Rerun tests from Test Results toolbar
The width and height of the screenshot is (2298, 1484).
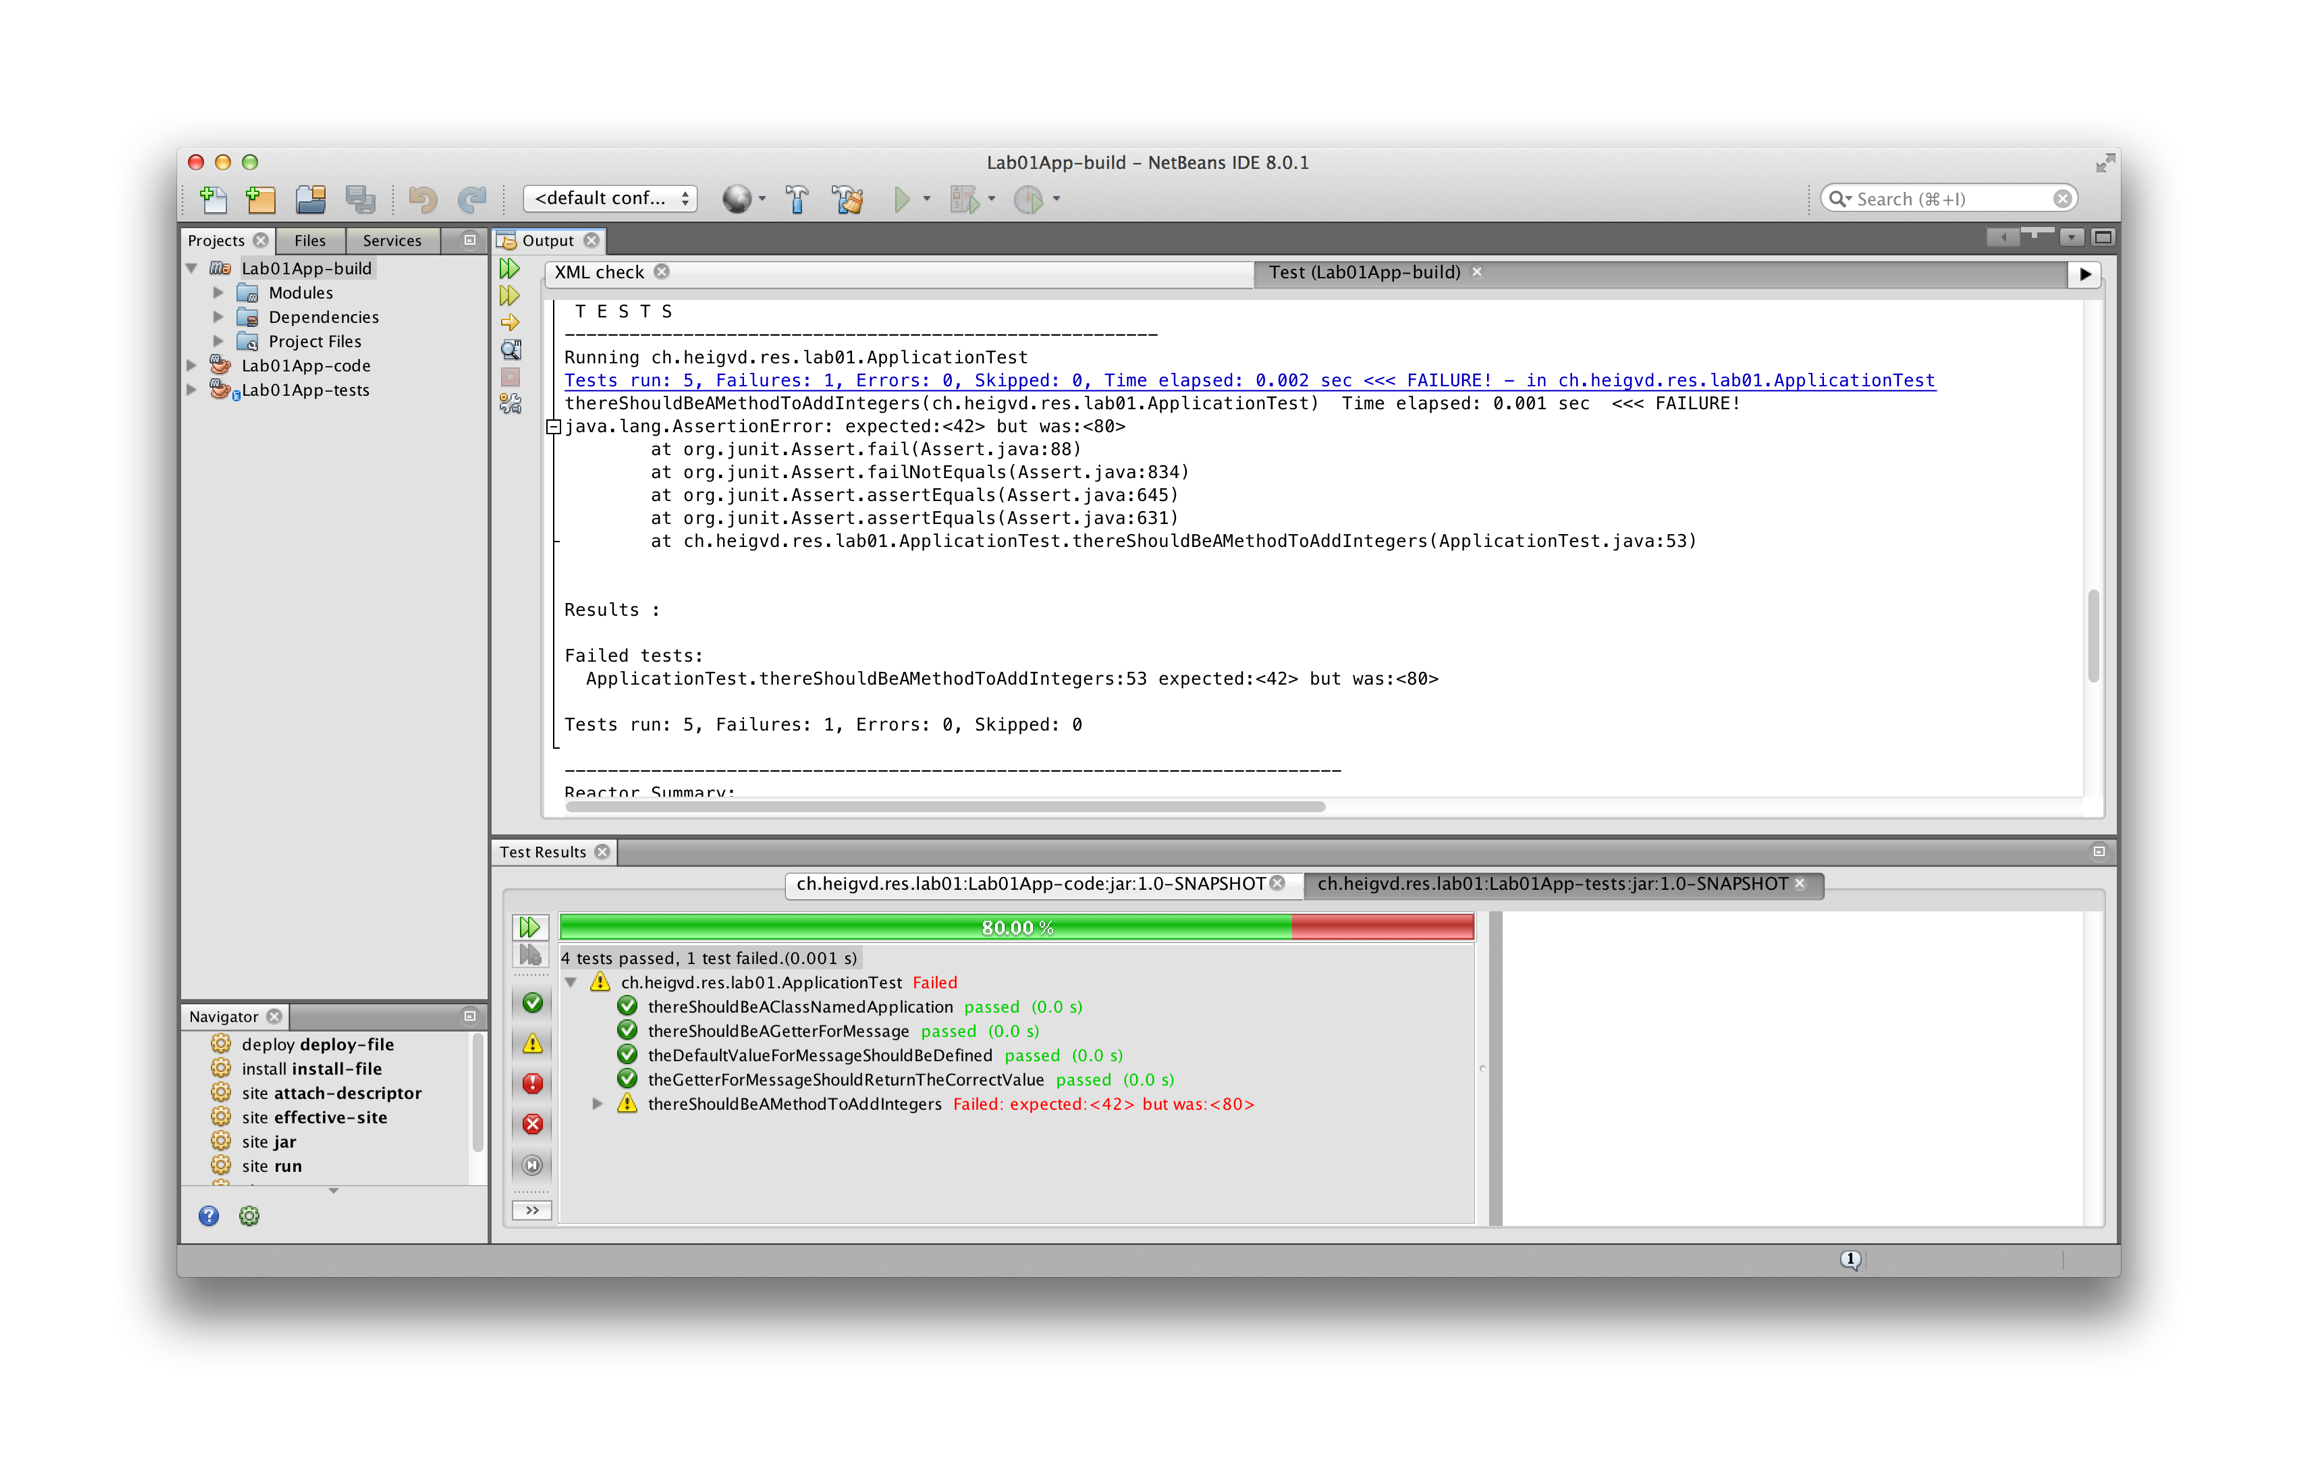coord(530,927)
